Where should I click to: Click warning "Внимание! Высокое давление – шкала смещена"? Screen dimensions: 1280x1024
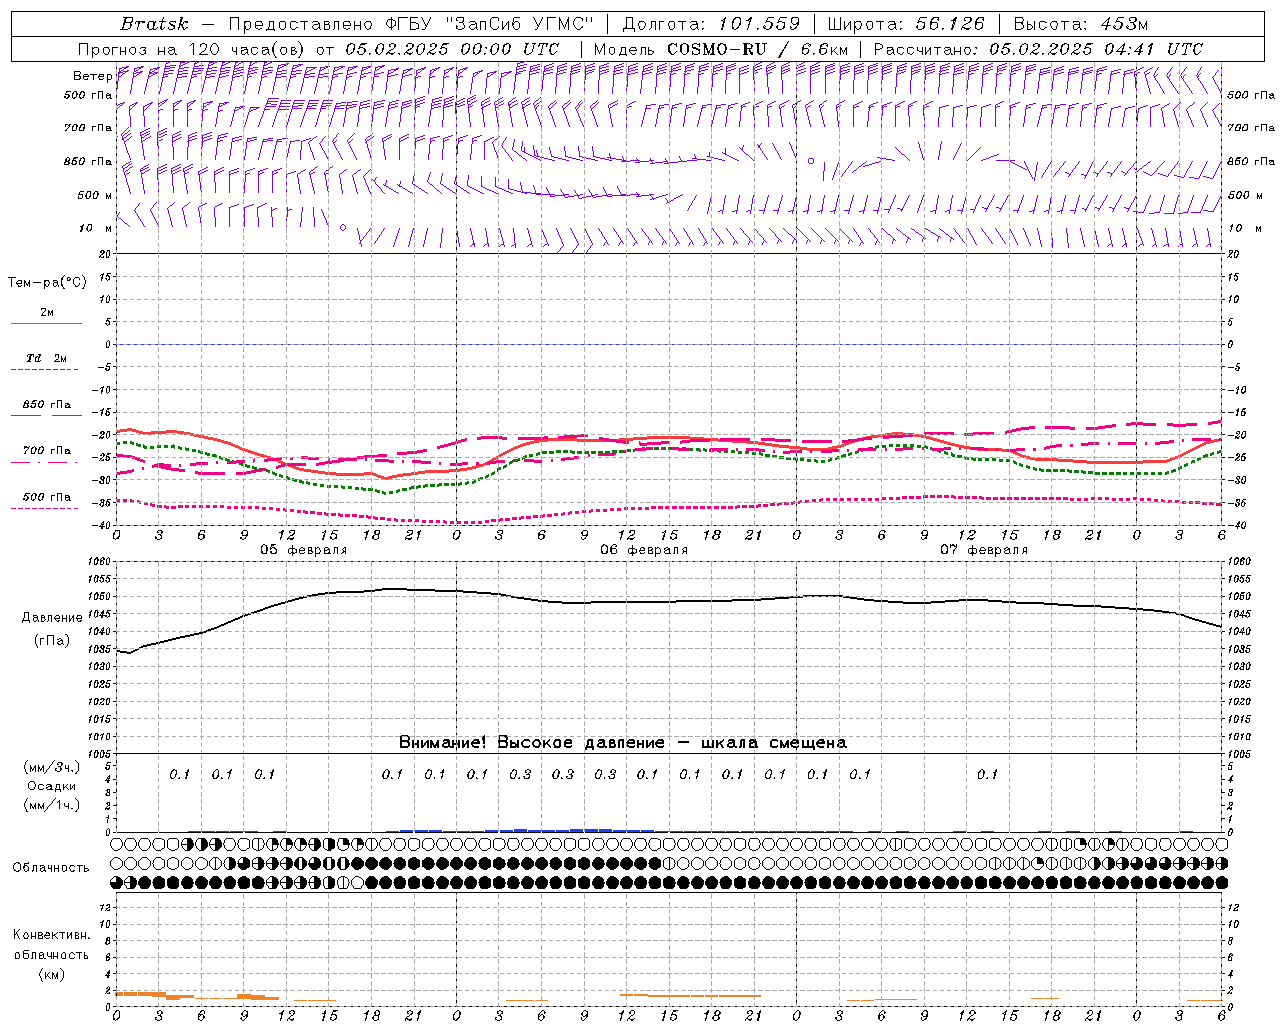point(622,743)
